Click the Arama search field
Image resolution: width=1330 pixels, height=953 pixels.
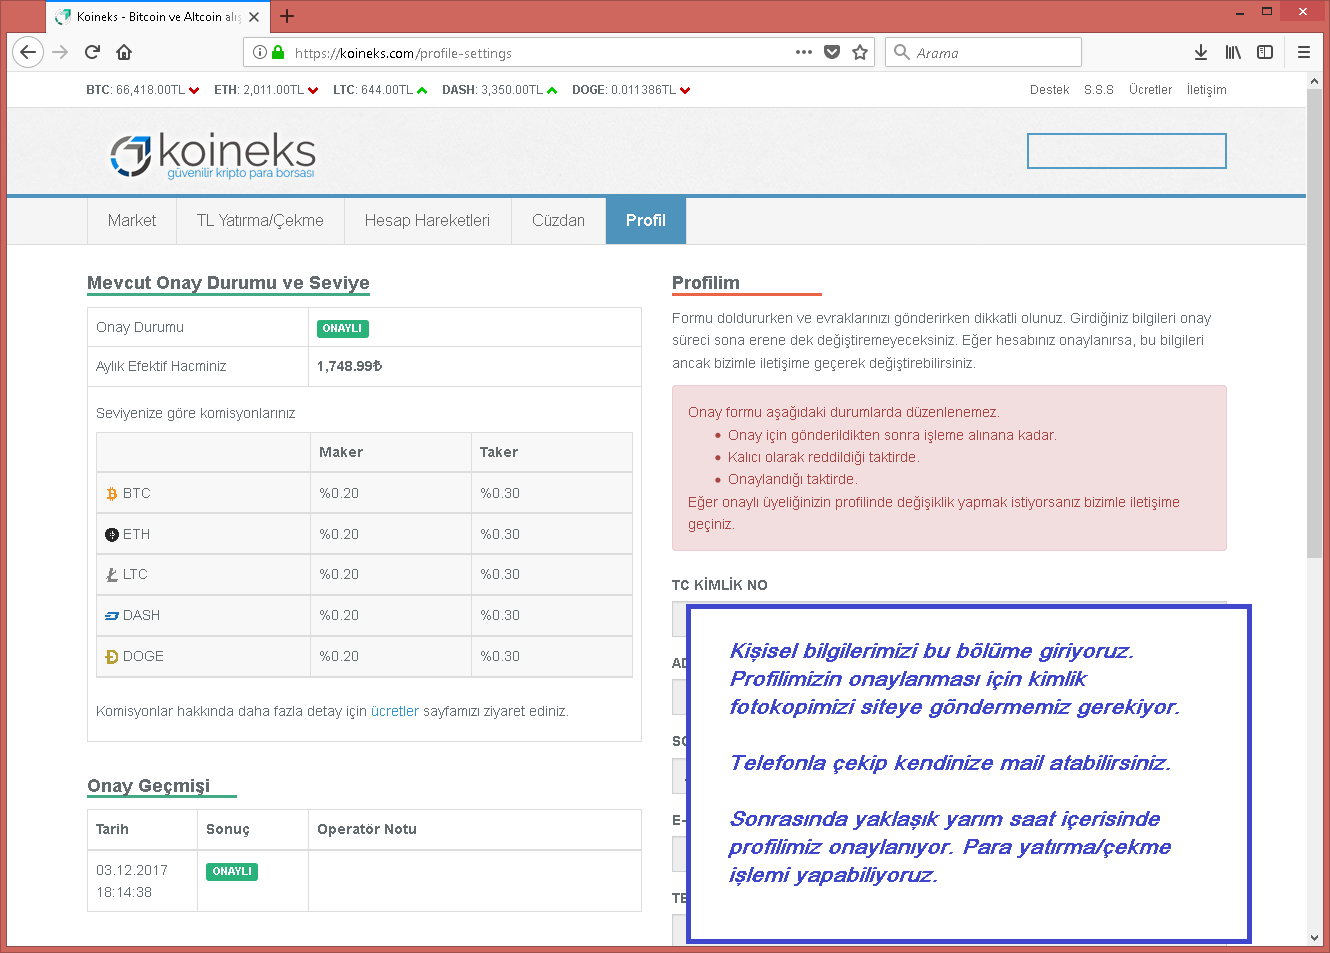(983, 52)
